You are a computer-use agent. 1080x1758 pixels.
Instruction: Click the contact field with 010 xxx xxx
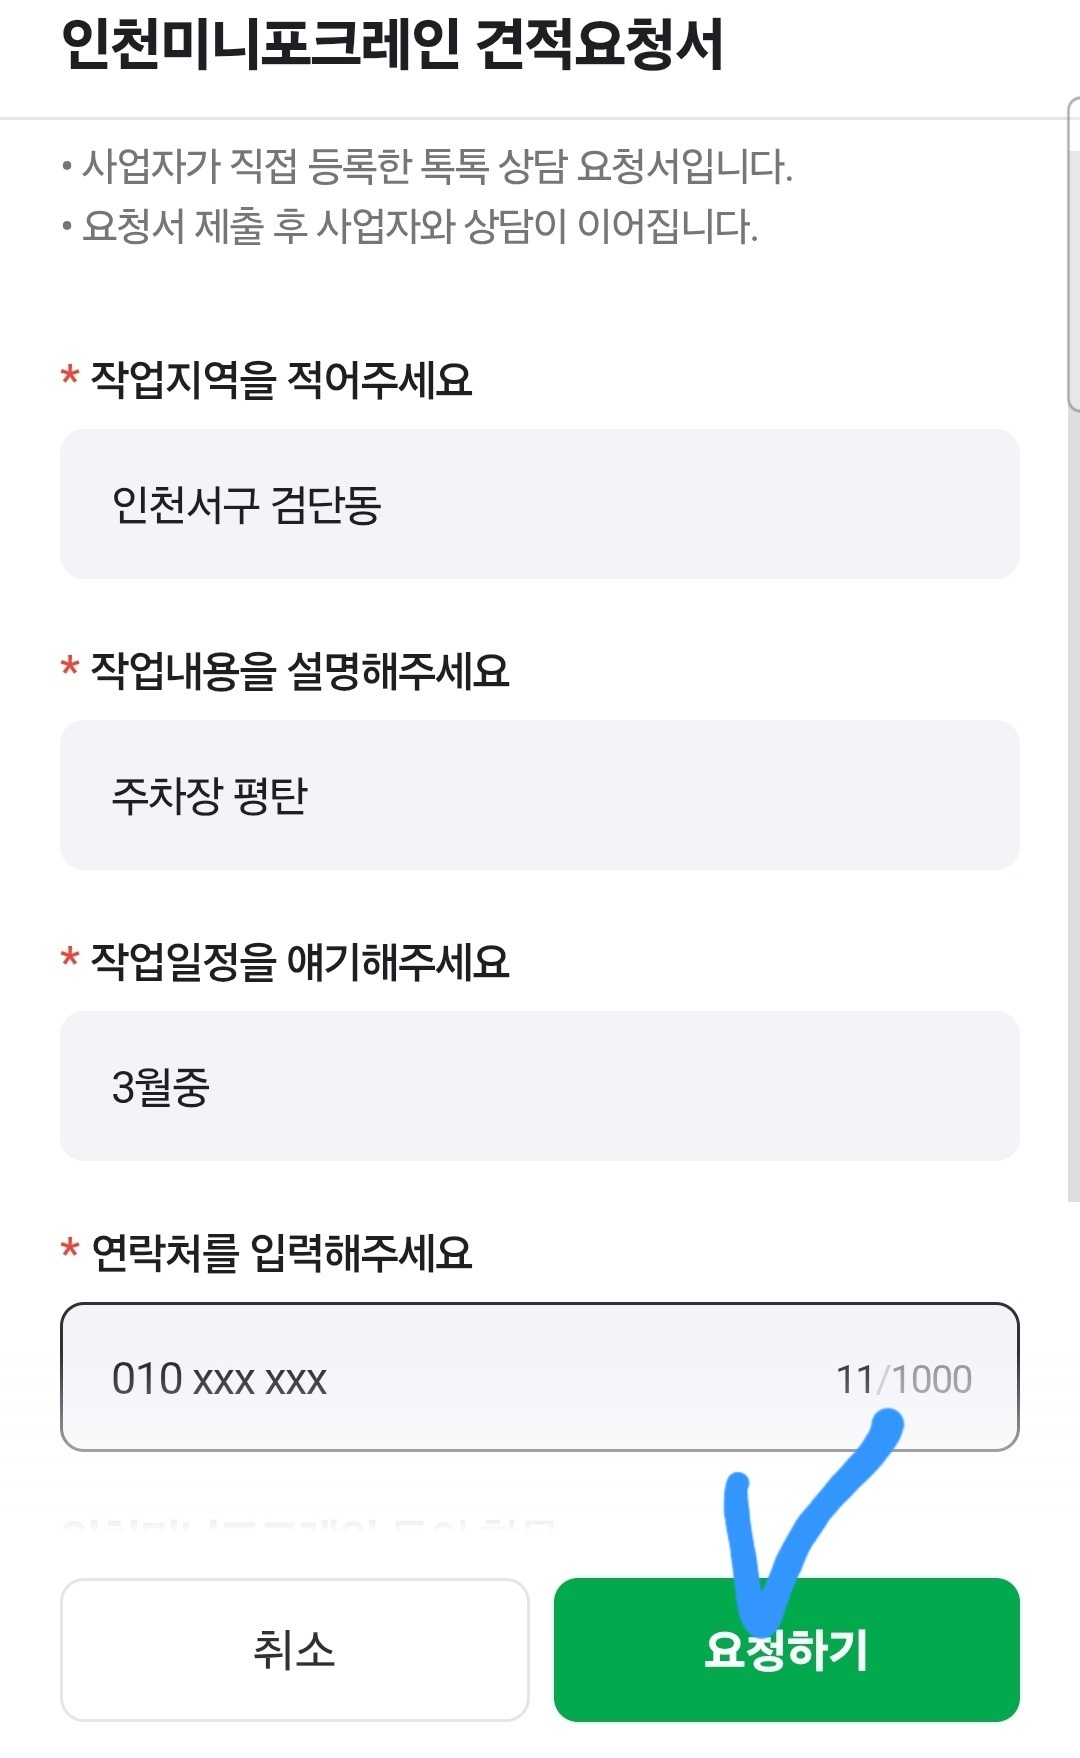540,1377
